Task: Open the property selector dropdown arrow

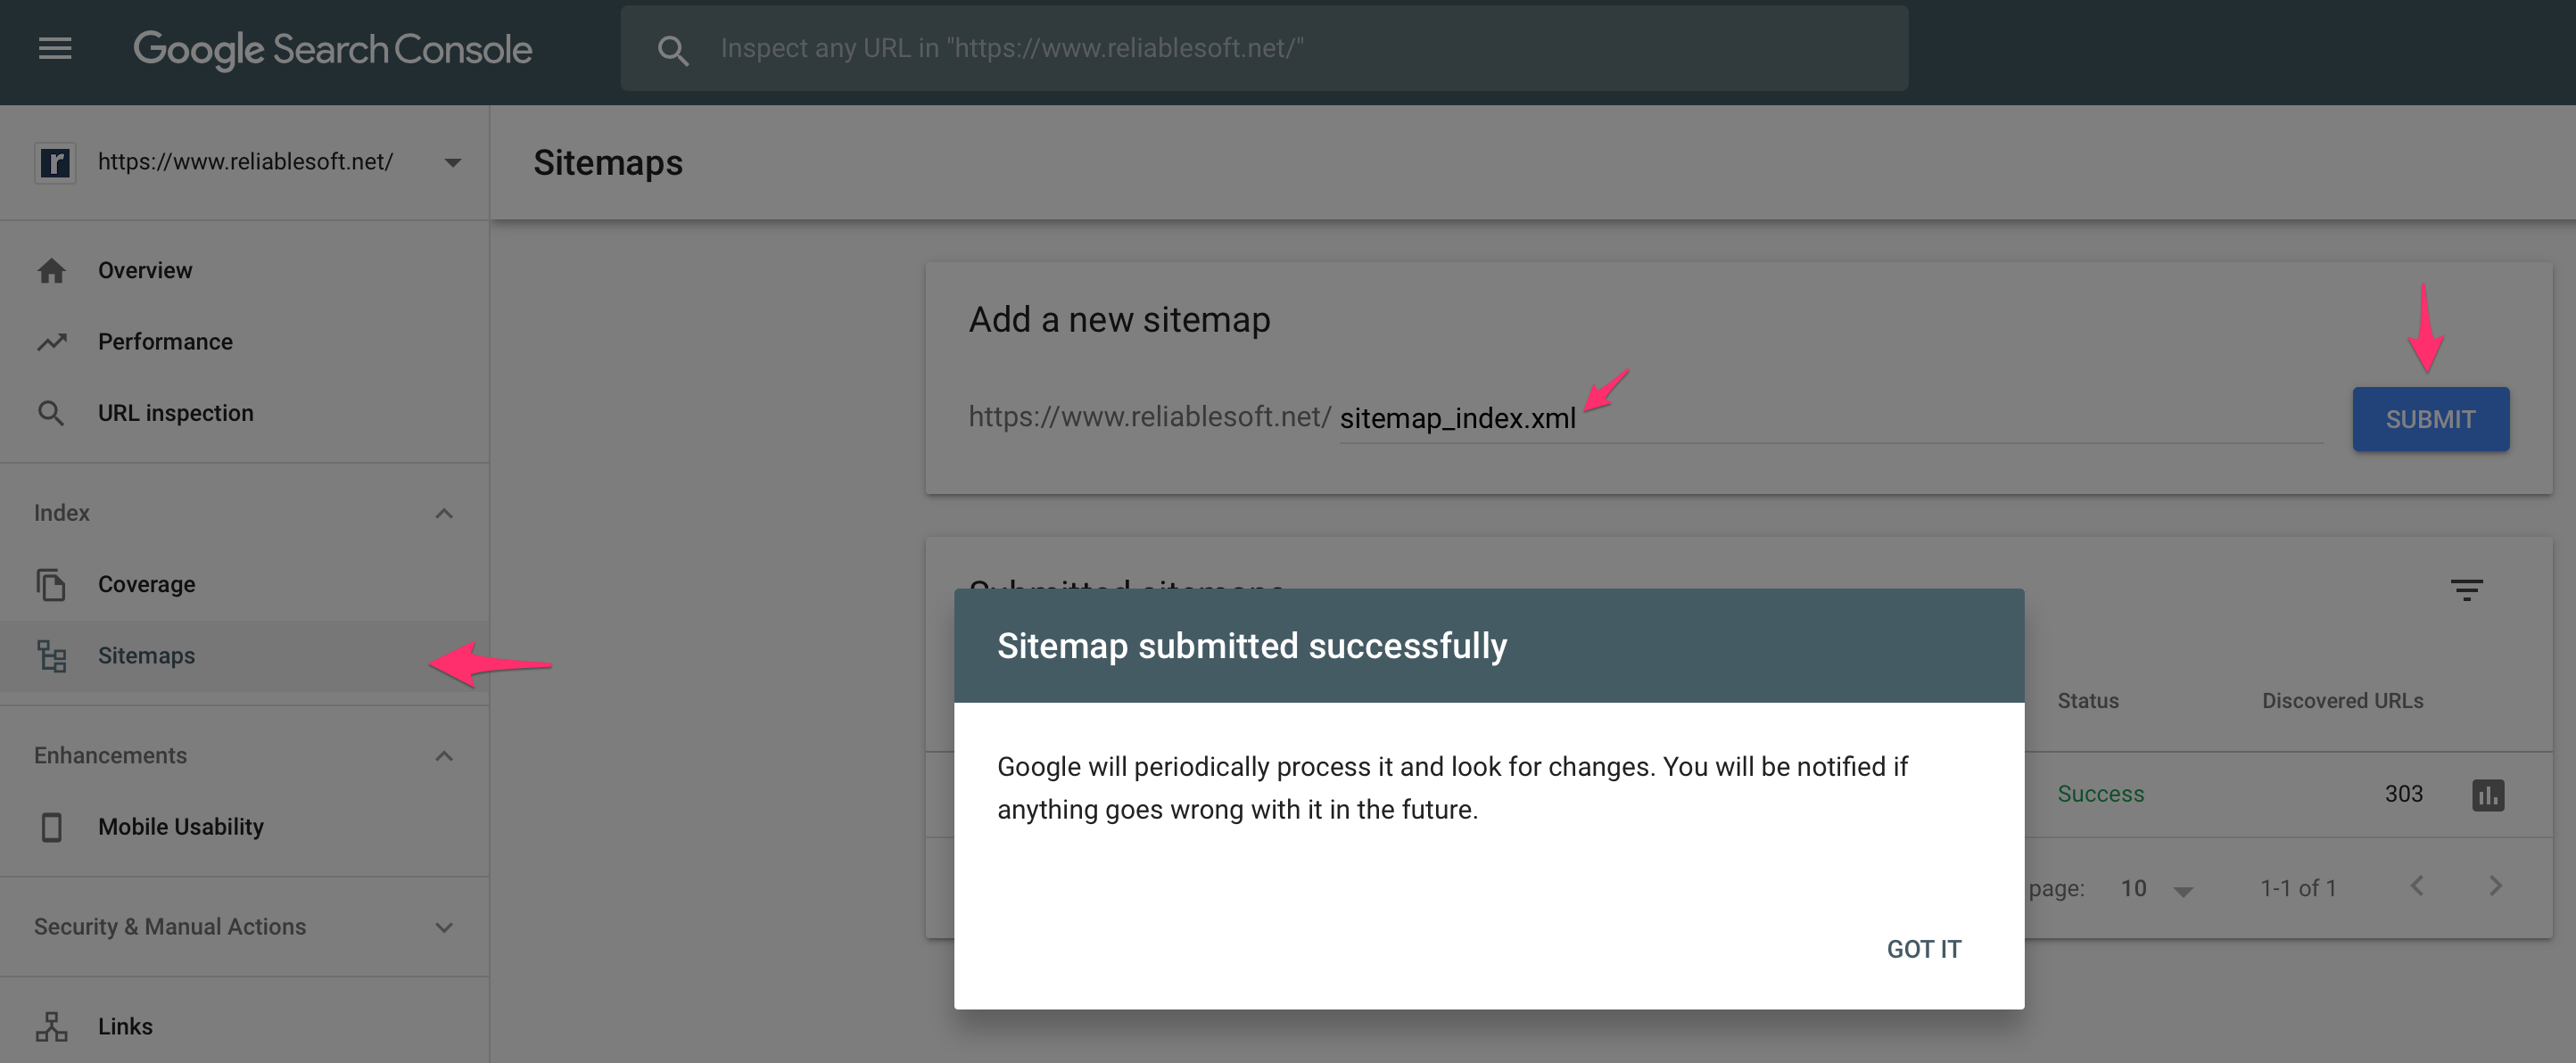Action: coord(453,162)
